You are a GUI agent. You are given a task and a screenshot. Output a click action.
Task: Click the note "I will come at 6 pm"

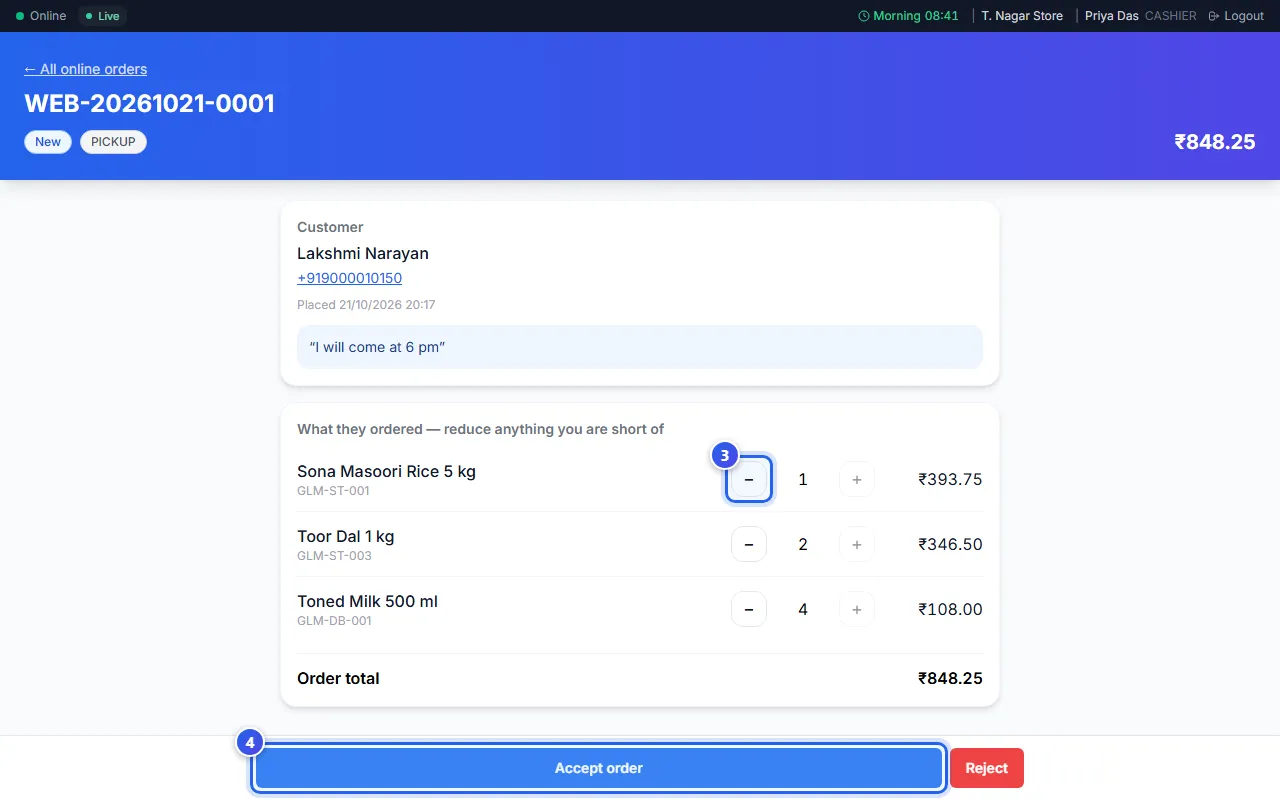tap(640, 347)
